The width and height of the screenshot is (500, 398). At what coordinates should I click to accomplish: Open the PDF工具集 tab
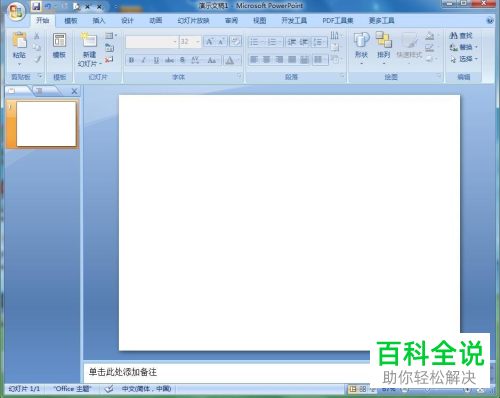337,21
